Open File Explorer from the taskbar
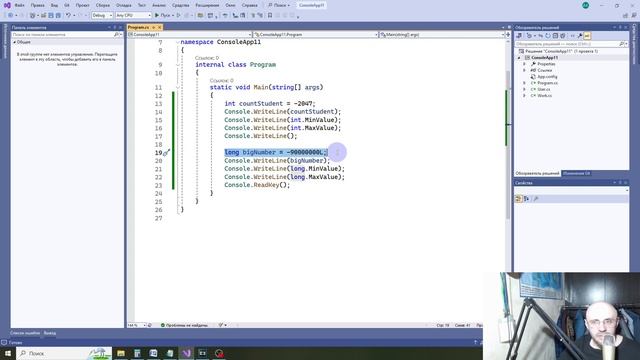 click(x=121, y=353)
